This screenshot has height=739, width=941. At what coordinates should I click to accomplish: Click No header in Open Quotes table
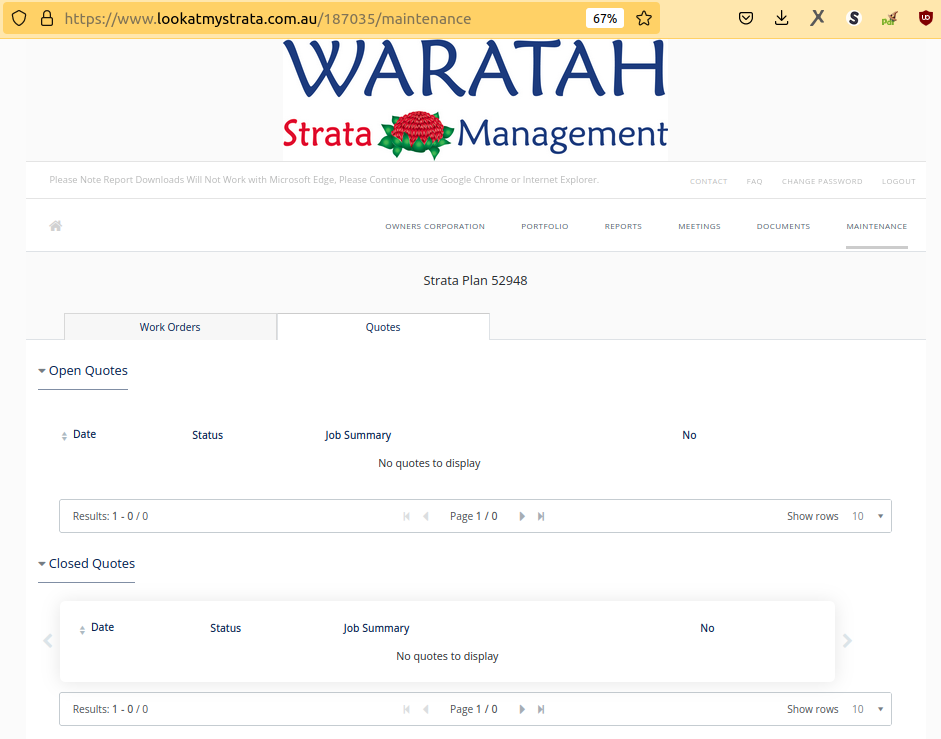(x=689, y=435)
